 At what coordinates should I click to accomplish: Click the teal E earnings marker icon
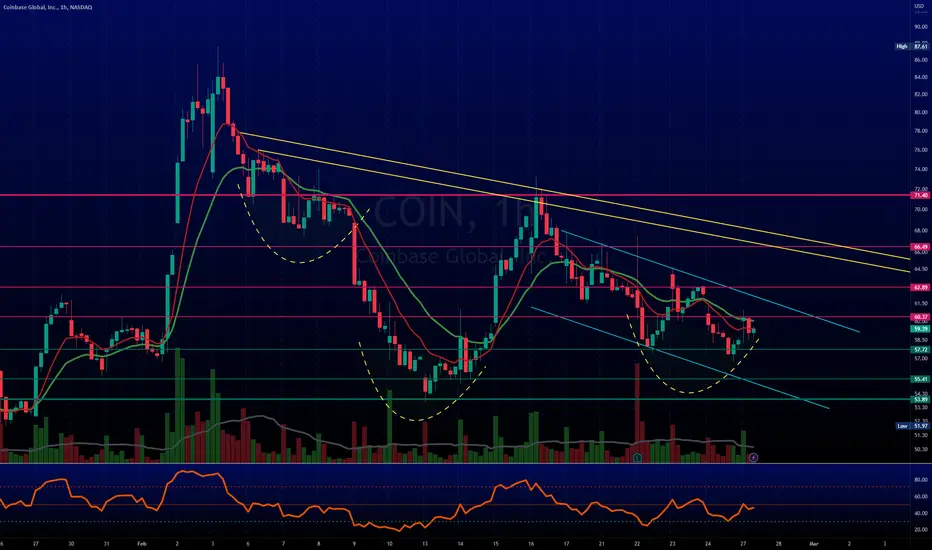click(x=637, y=457)
